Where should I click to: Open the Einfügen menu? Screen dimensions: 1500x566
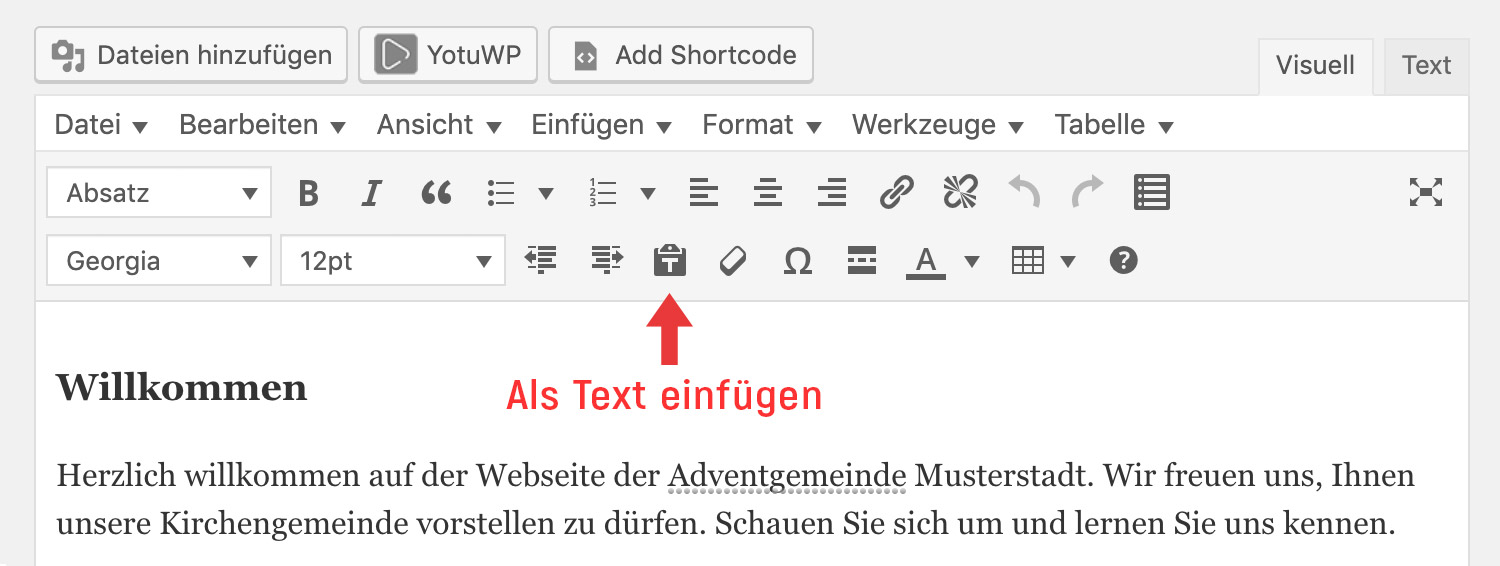[x=600, y=125]
